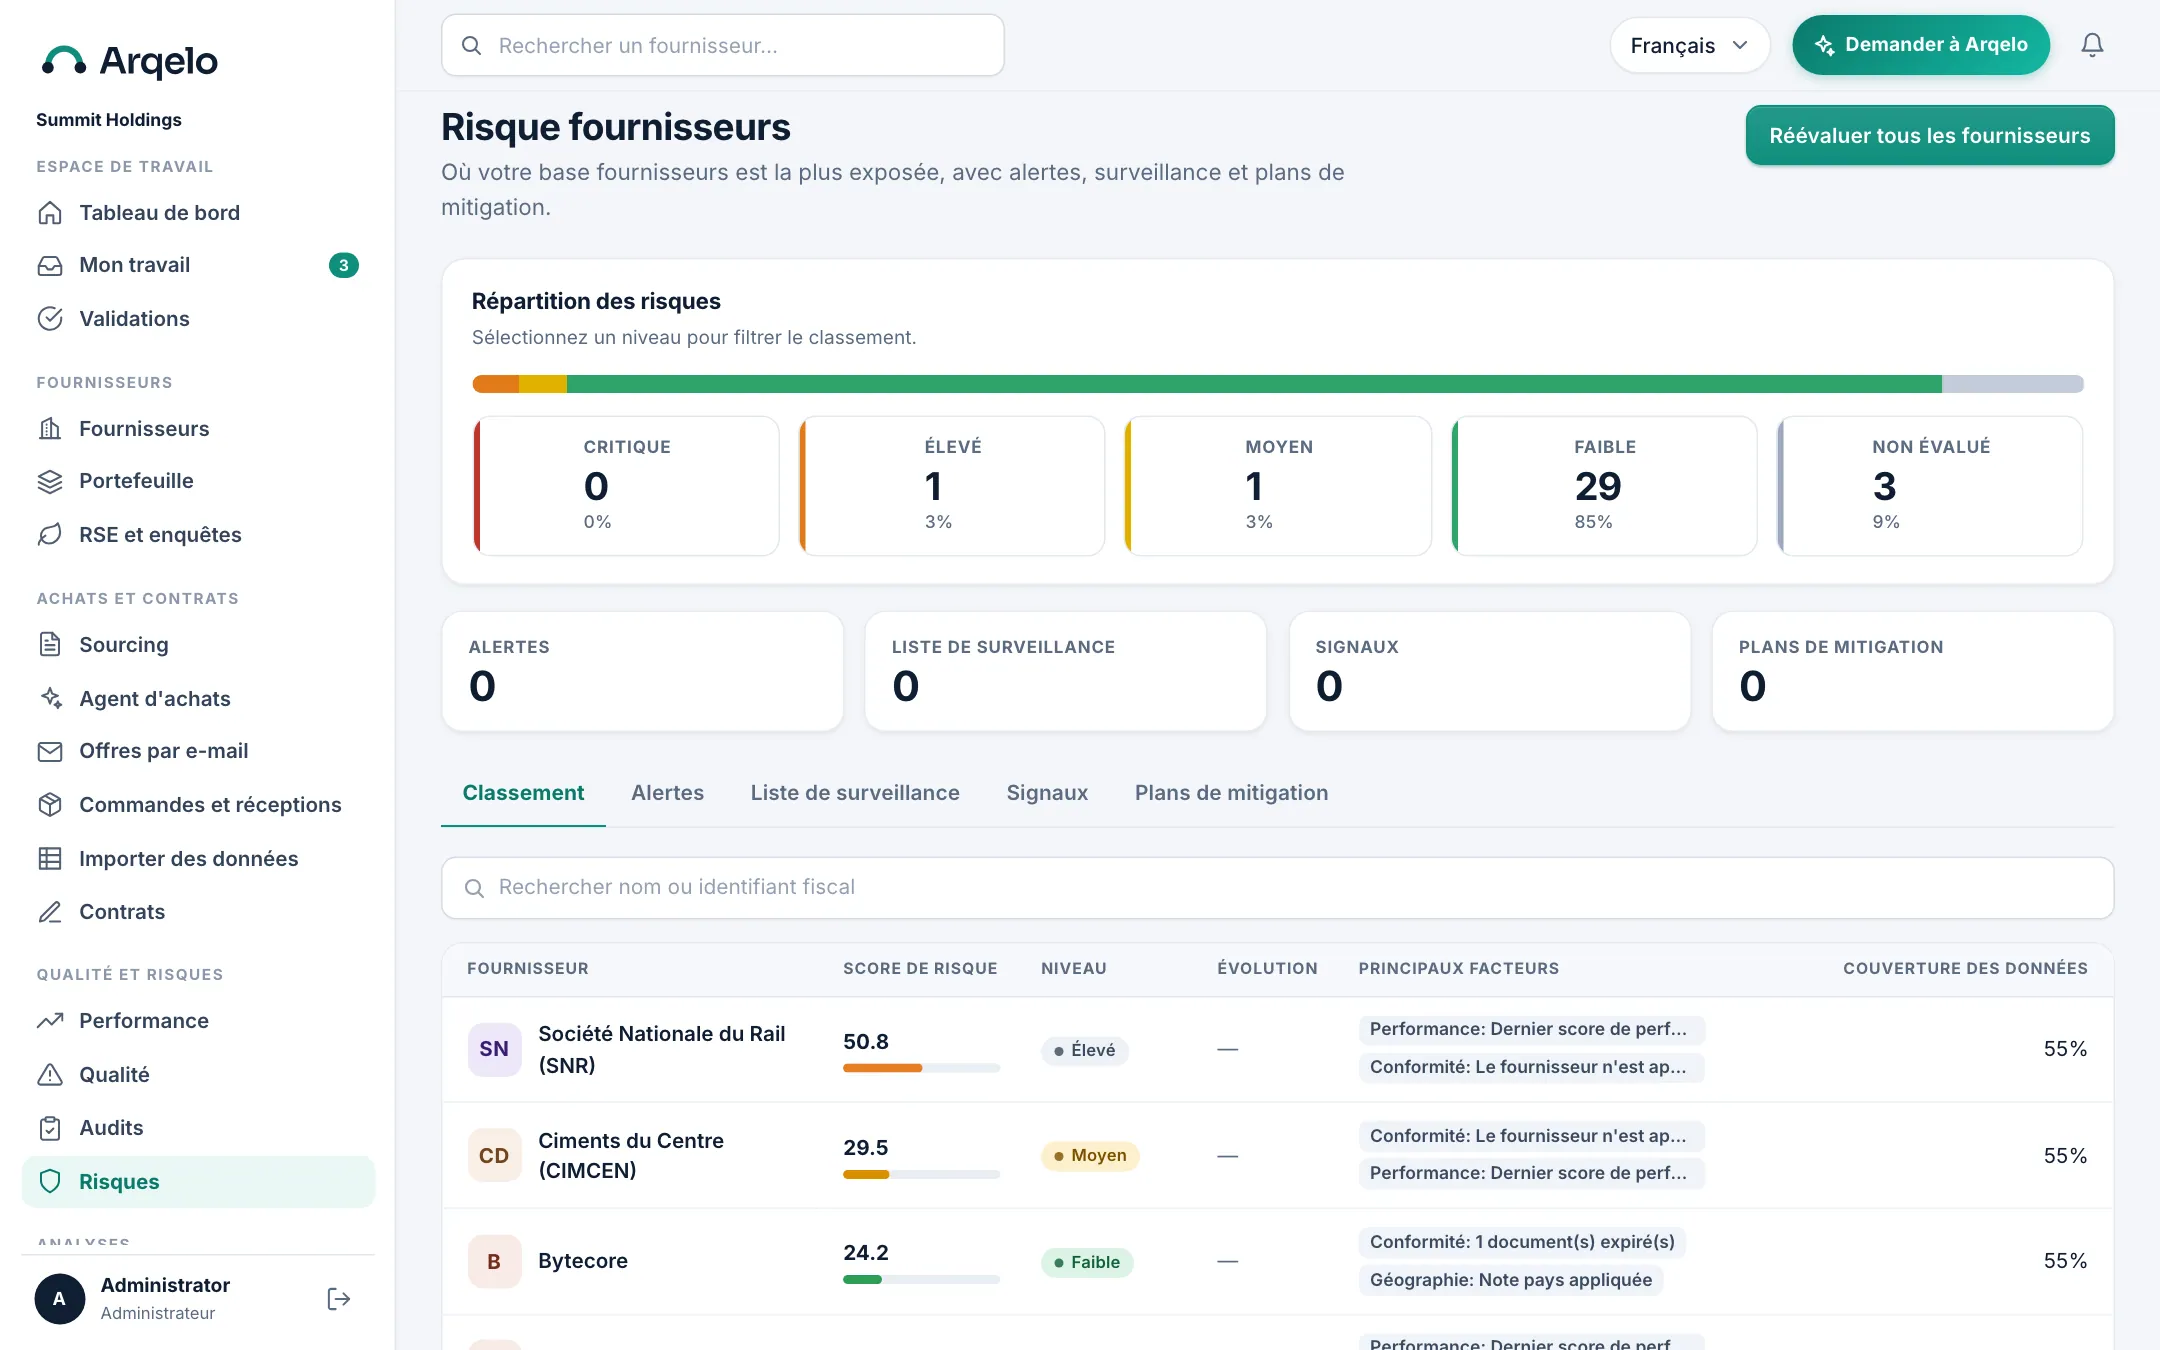2160x1350 pixels.
Task: Click the Fournisseurs building icon
Action: click(x=50, y=429)
